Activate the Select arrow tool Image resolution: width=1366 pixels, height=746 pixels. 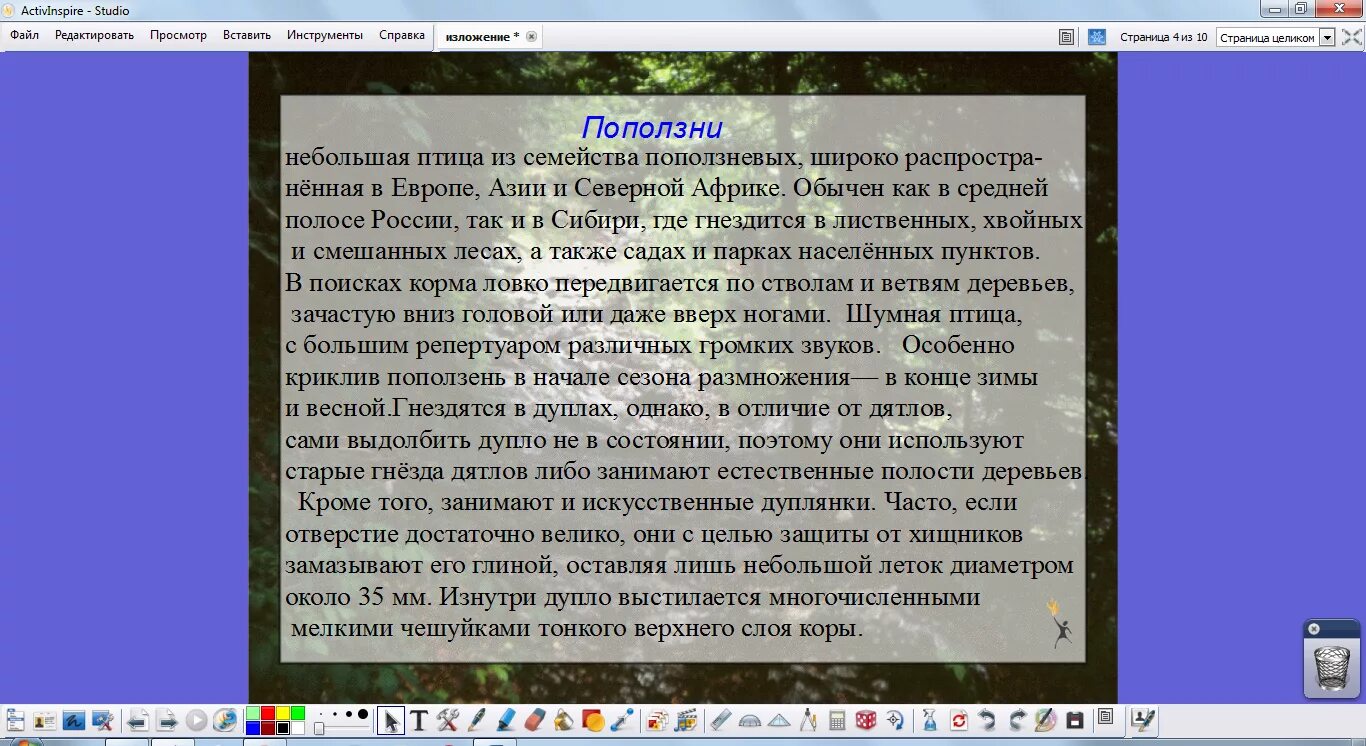coord(391,720)
